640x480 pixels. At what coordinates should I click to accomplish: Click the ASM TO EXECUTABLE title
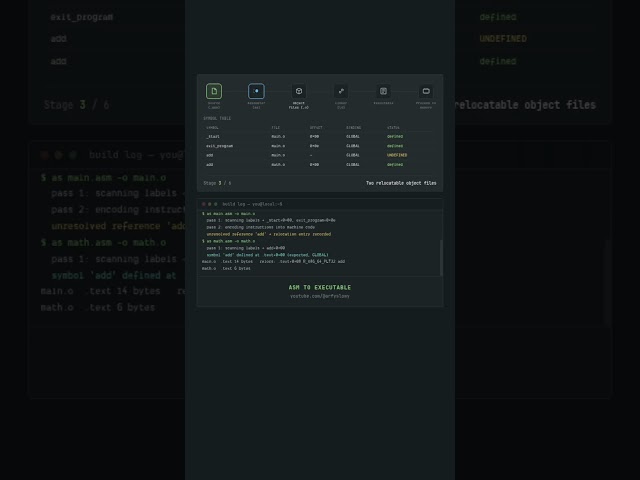click(x=320, y=287)
